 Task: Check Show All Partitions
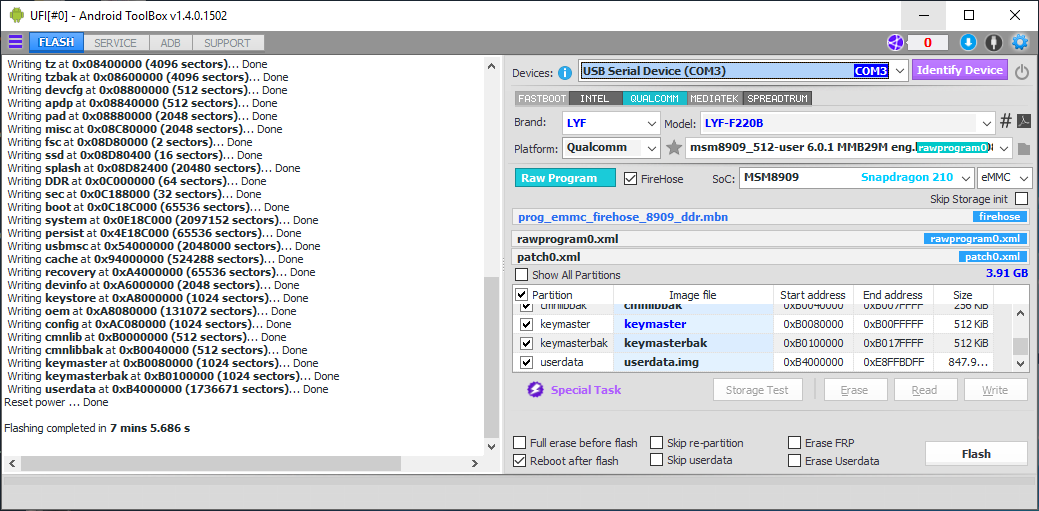[522, 274]
